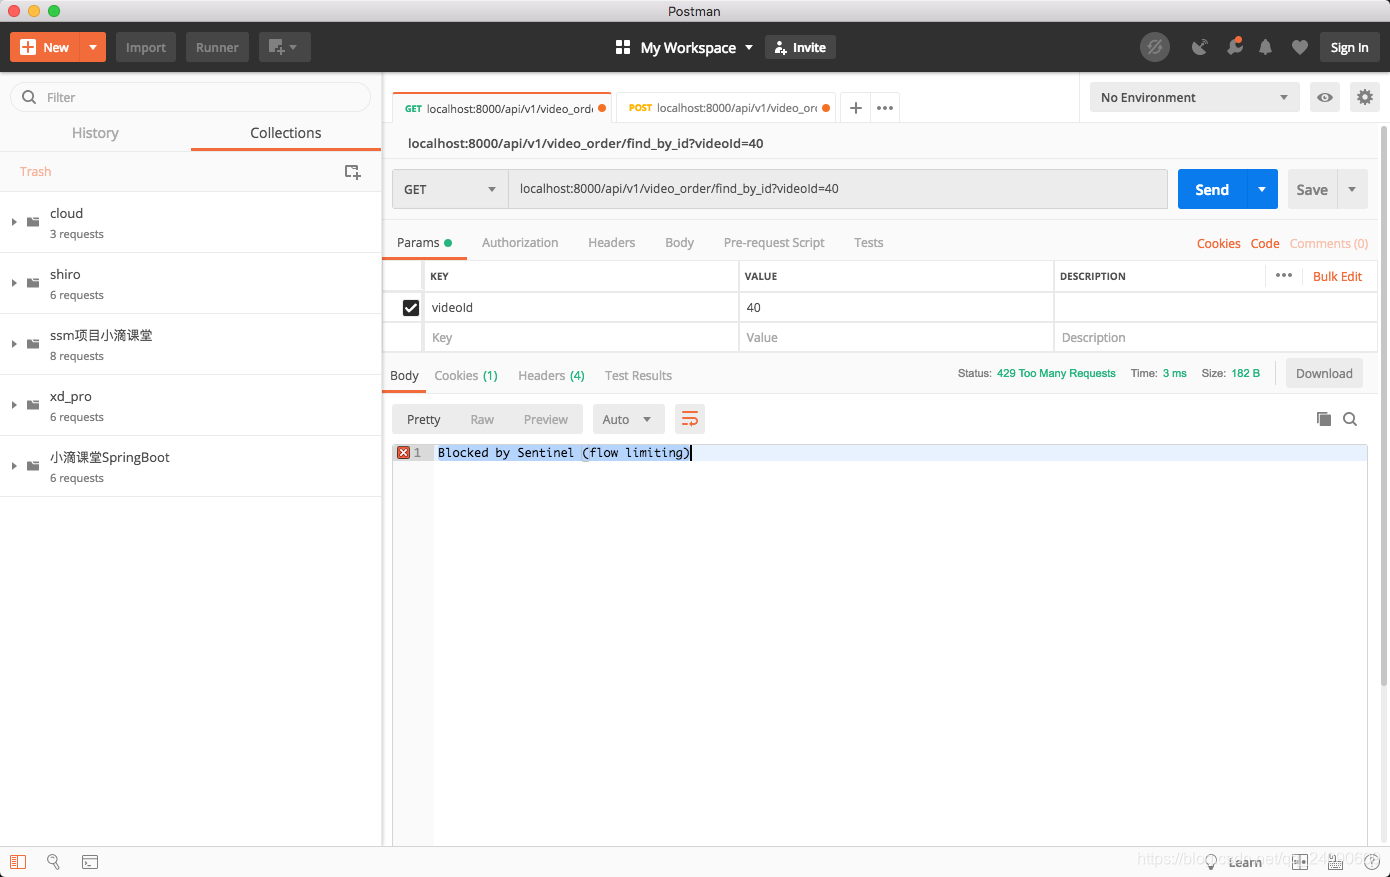Open Bulk Edit for params

[1337, 277]
